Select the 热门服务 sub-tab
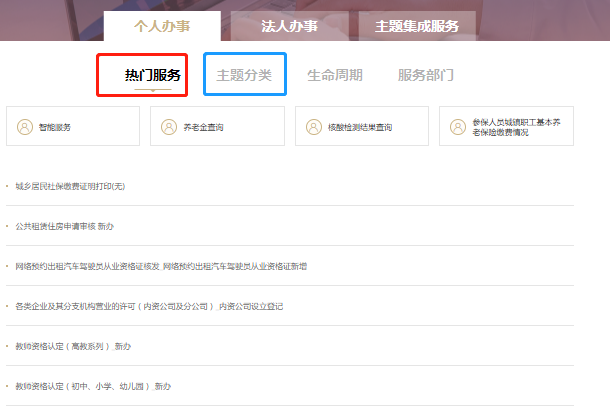The width and height of the screenshot is (610, 406). (x=152, y=75)
